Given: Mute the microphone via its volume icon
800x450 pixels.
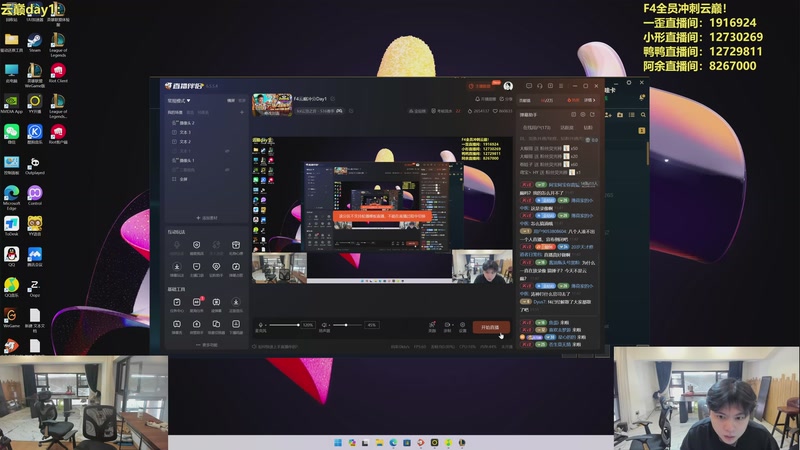Looking at the screenshot, I should (261, 325).
